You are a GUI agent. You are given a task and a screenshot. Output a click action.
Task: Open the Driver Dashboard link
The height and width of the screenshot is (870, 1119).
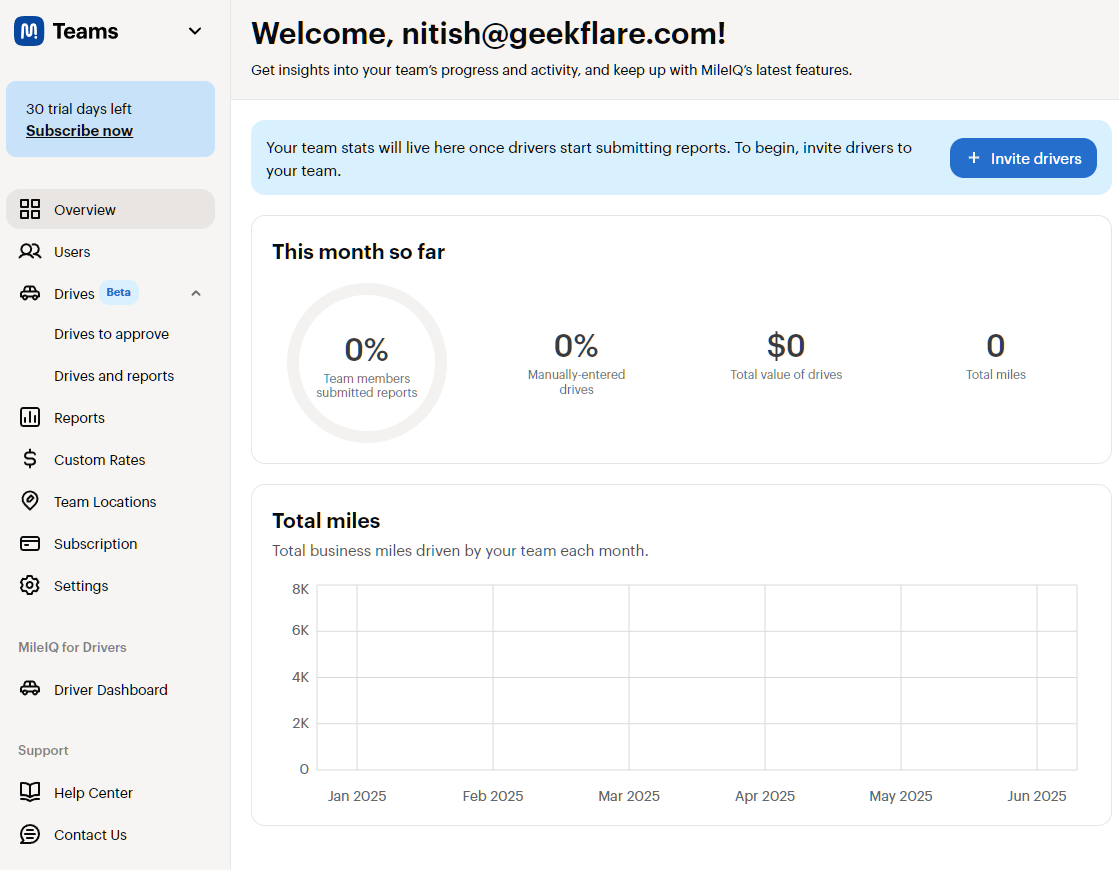tap(111, 690)
